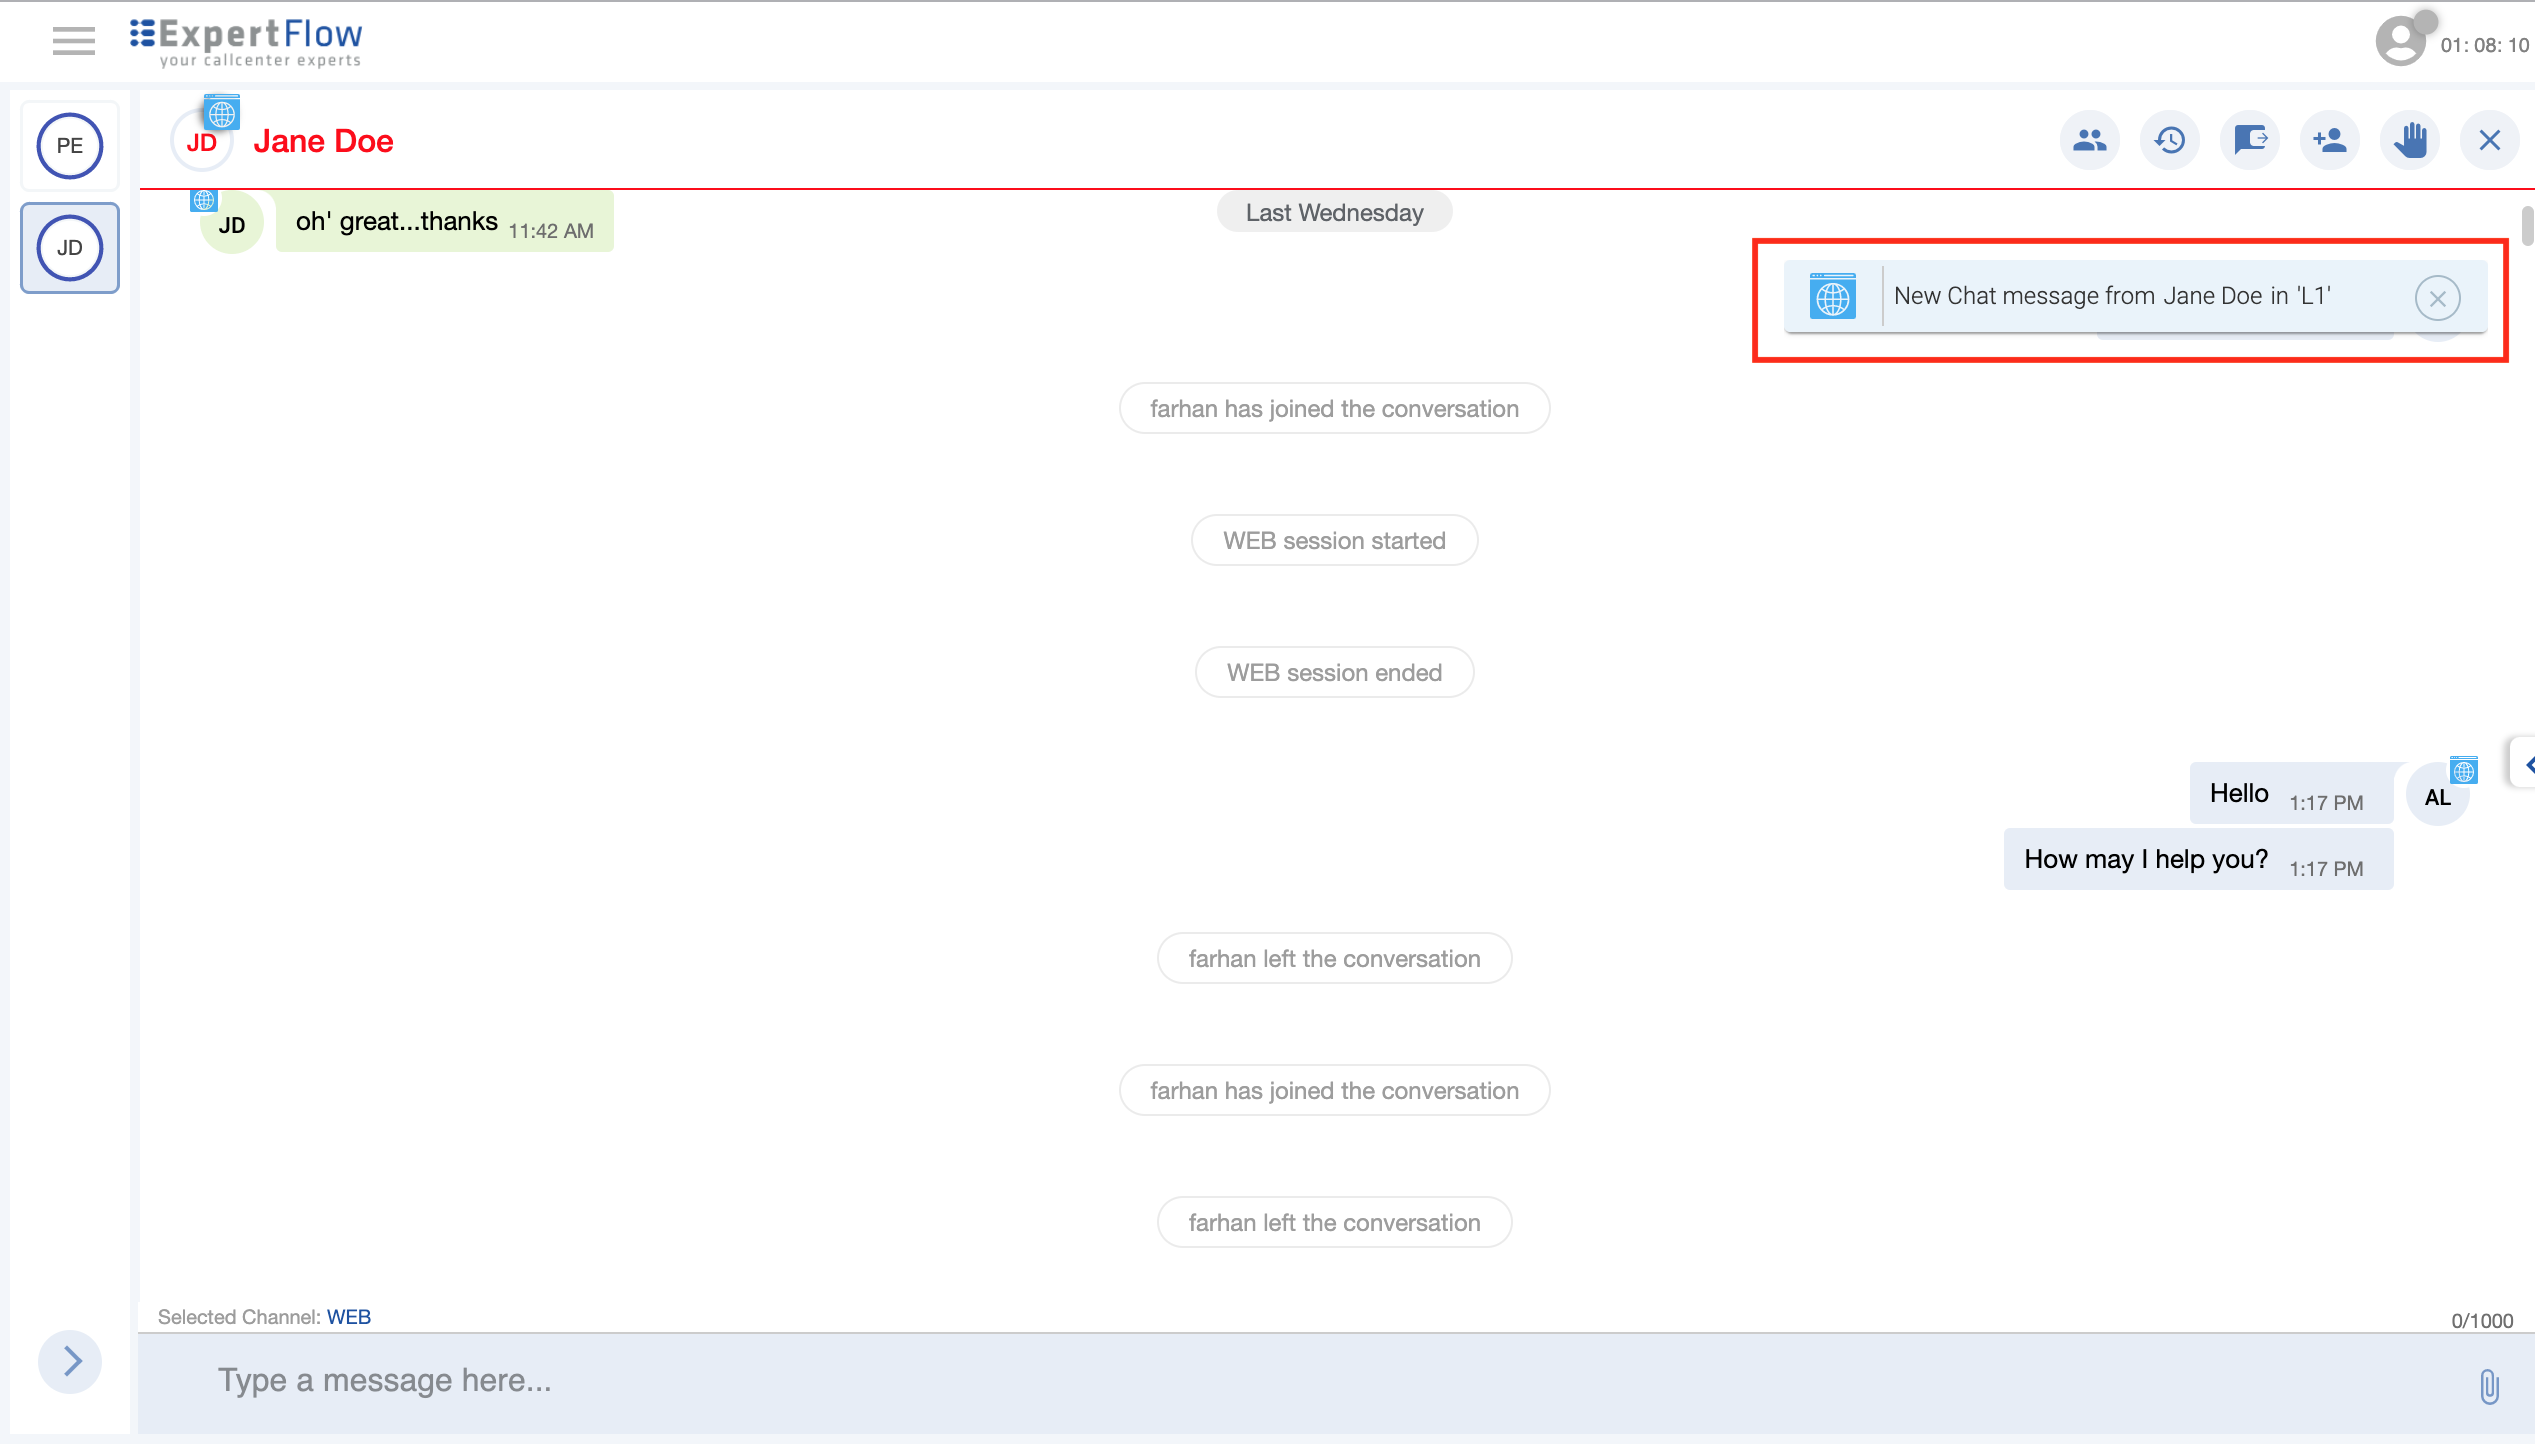Viewport: 2535px width, 1444px height.
Task: Expand the right side panel arrow
Action: click(x=2526, y=765)
